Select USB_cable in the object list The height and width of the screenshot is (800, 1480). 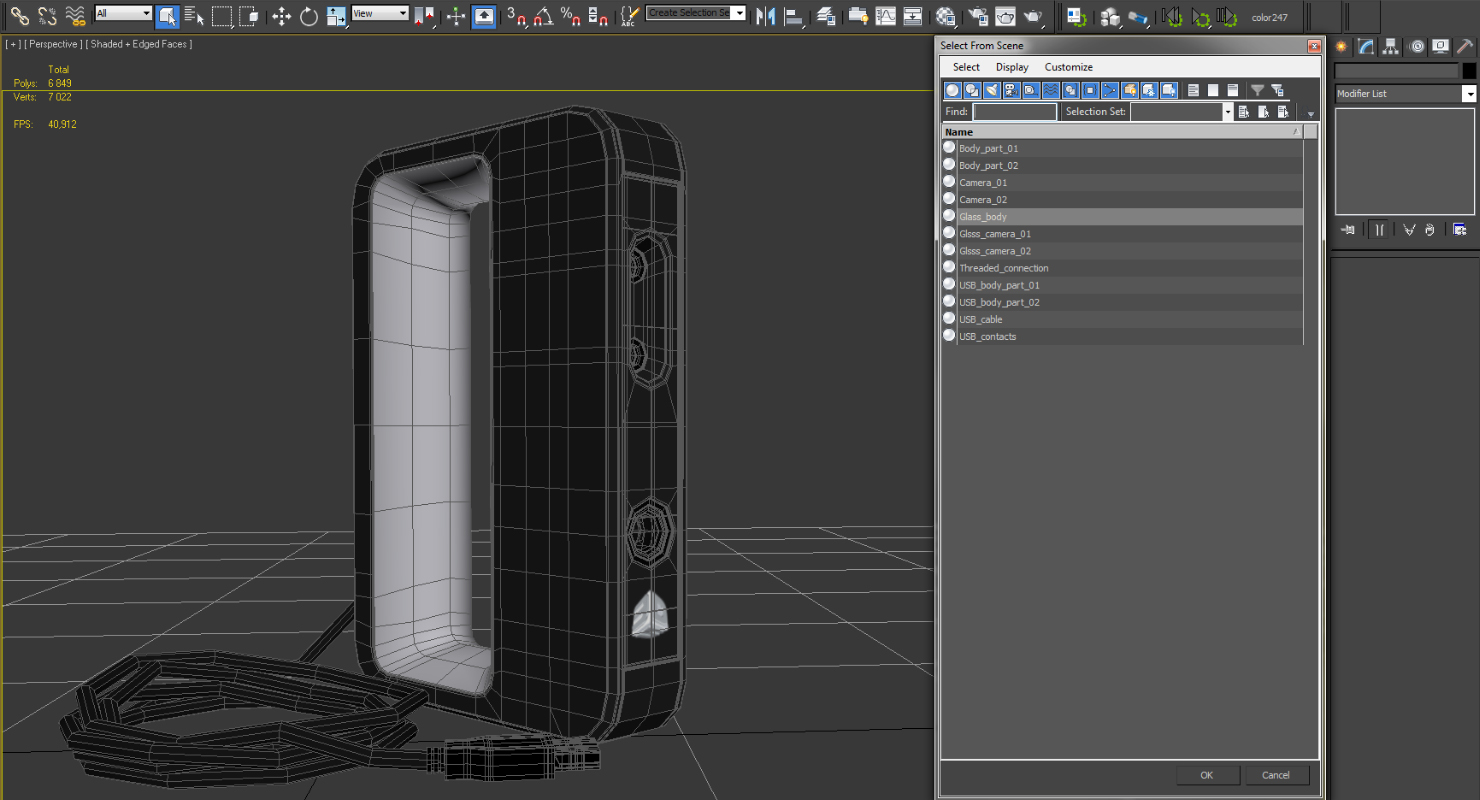point(1122,319)
